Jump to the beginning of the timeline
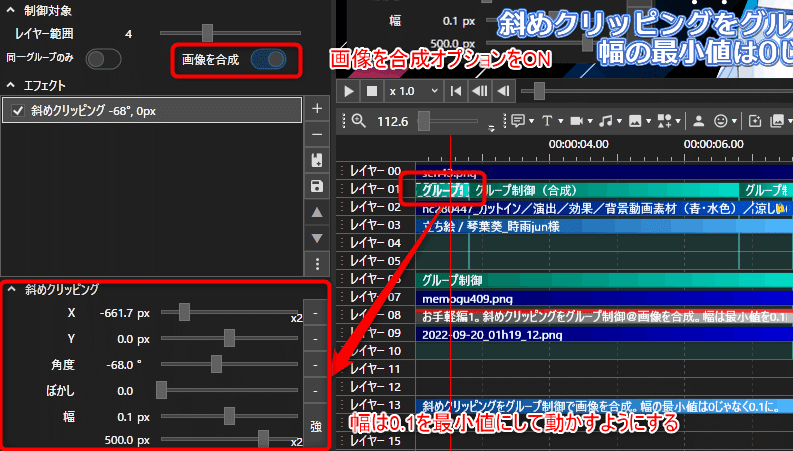 click(x=456, y=92)
